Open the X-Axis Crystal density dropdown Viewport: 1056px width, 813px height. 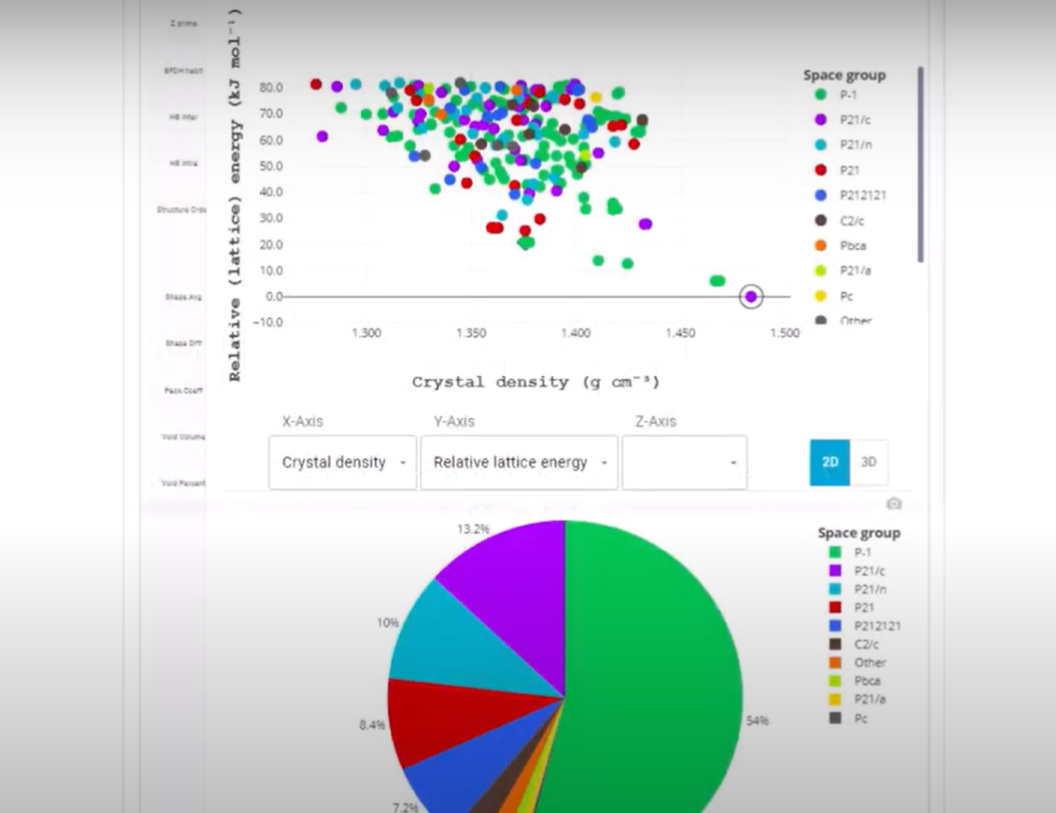point(342,462)
